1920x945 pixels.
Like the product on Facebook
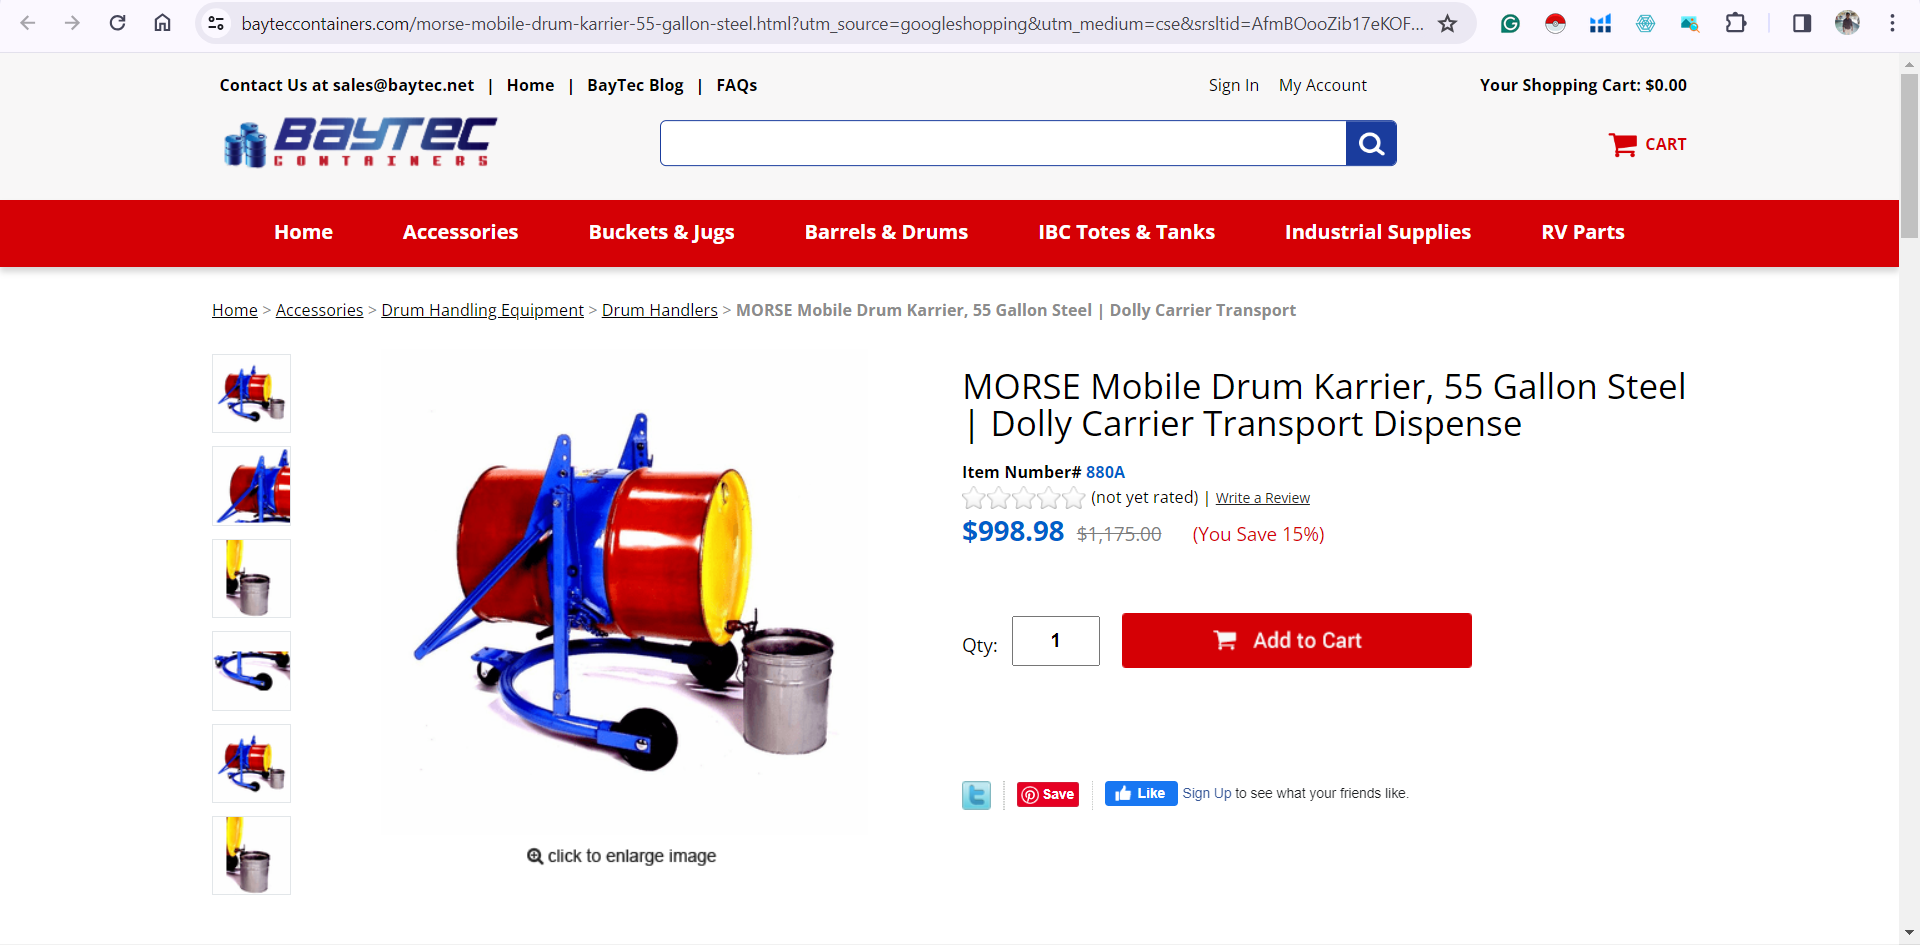coord(1141,793)
